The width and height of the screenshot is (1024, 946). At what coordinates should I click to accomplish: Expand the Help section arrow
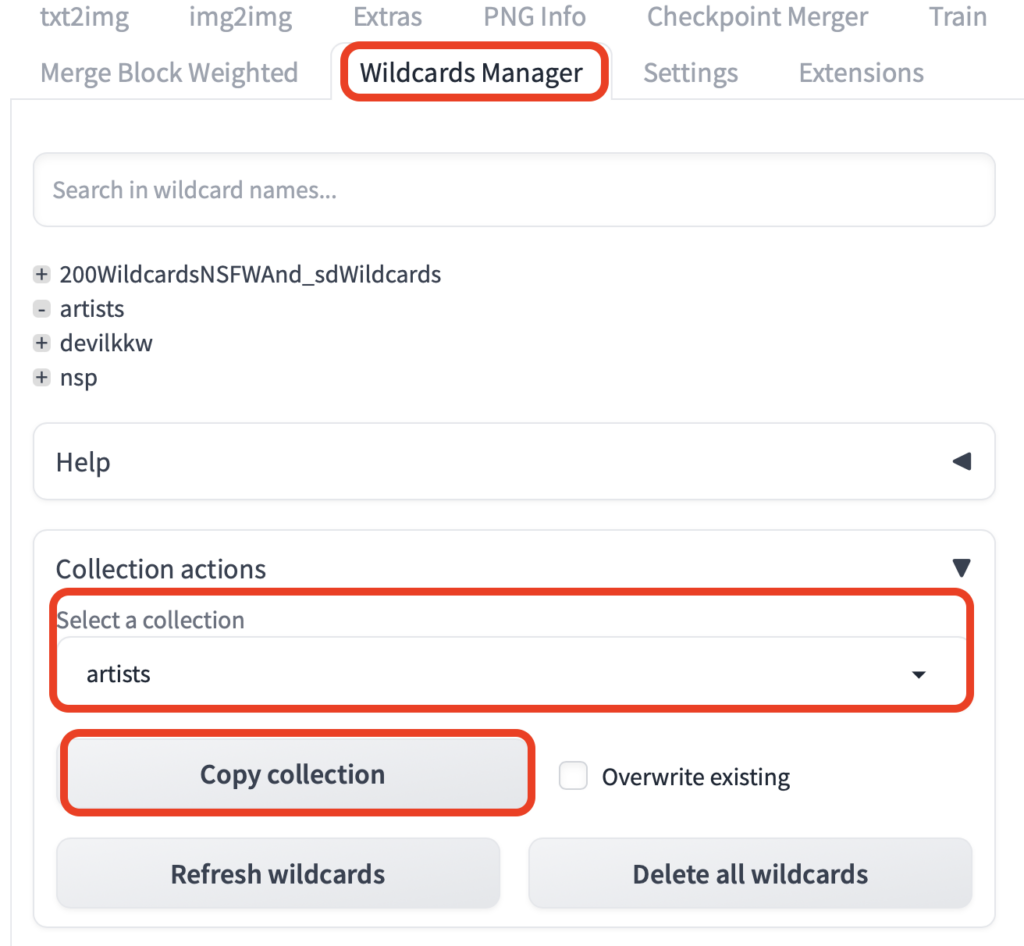point(961,462)
